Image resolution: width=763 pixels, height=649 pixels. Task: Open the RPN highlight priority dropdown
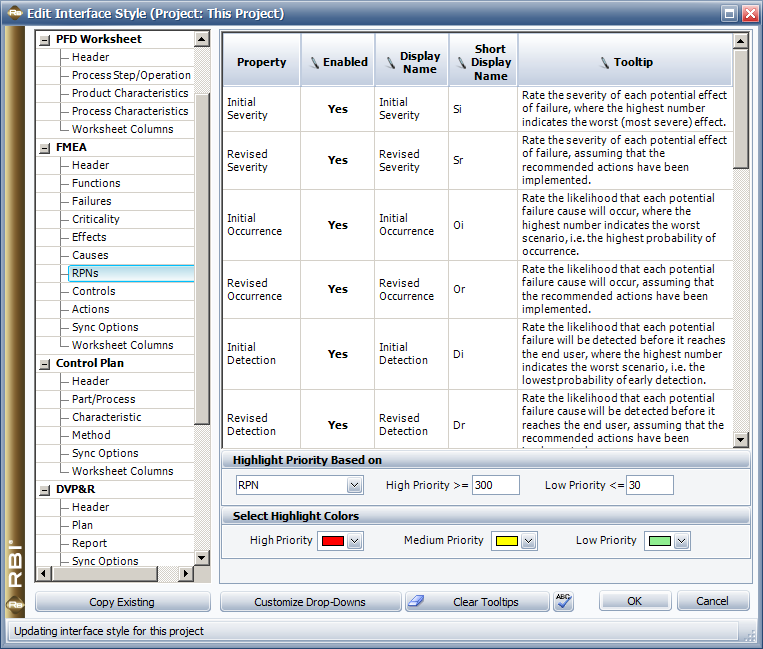tap(354, 485)
